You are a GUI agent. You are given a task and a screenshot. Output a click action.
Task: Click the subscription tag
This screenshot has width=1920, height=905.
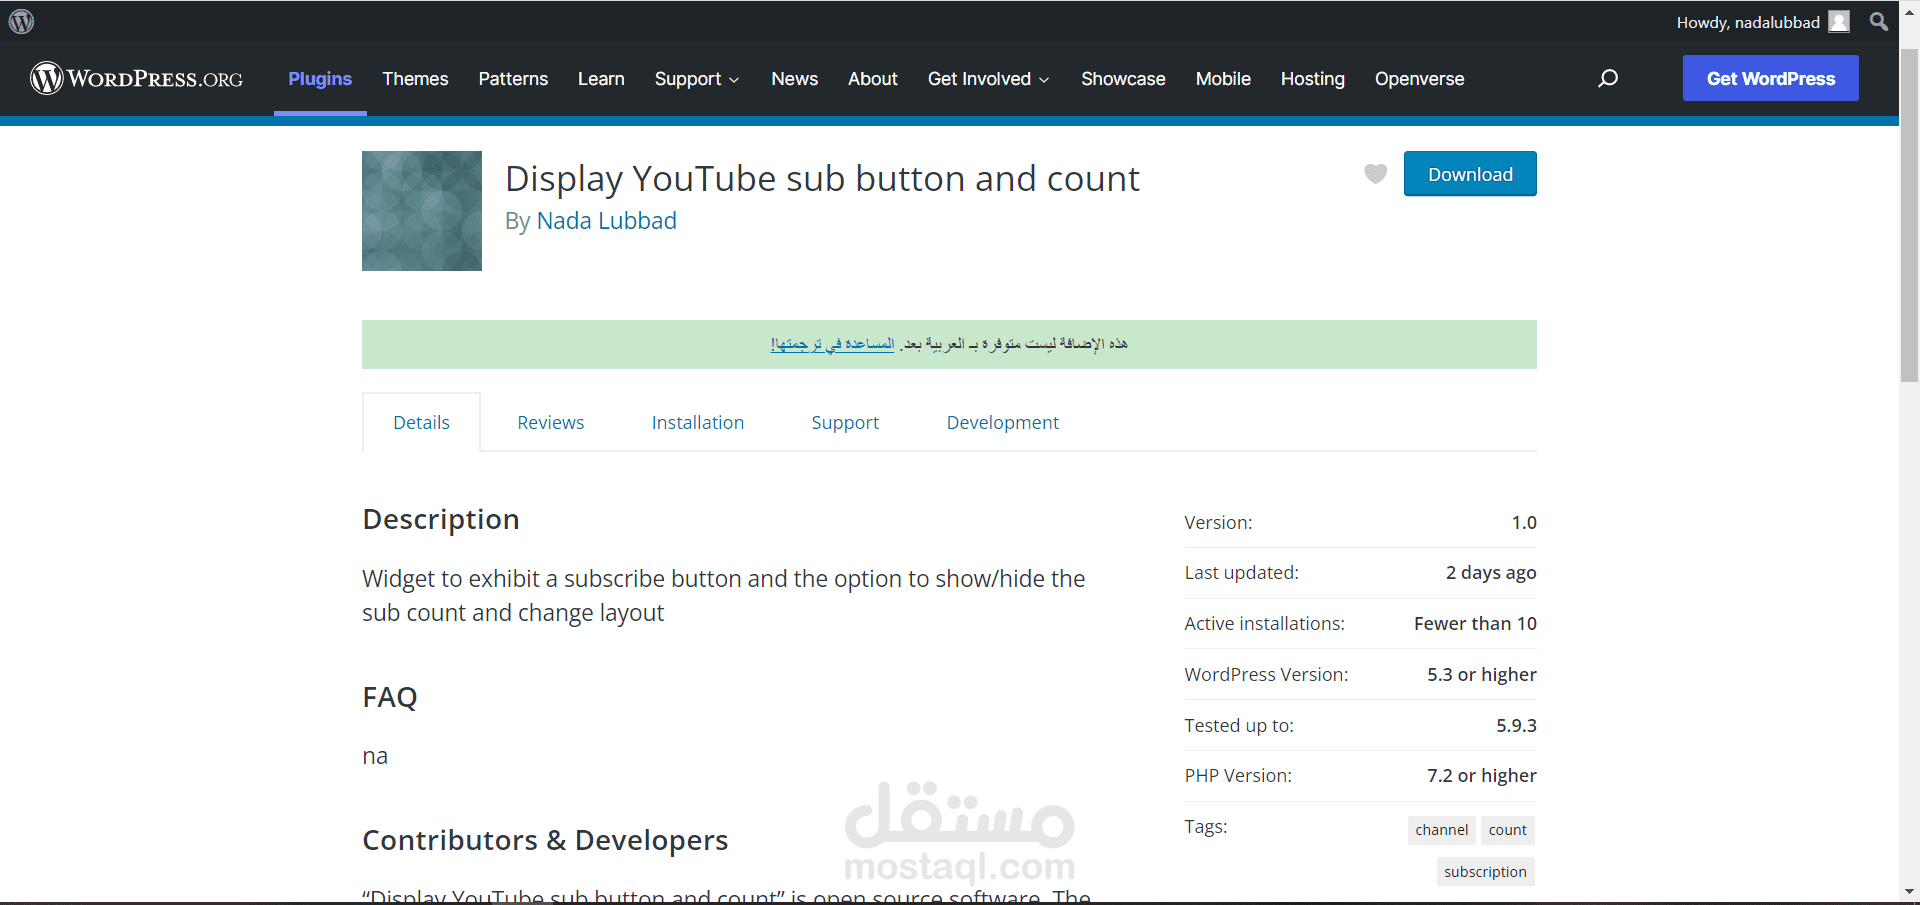click(x=1485, y=871)
